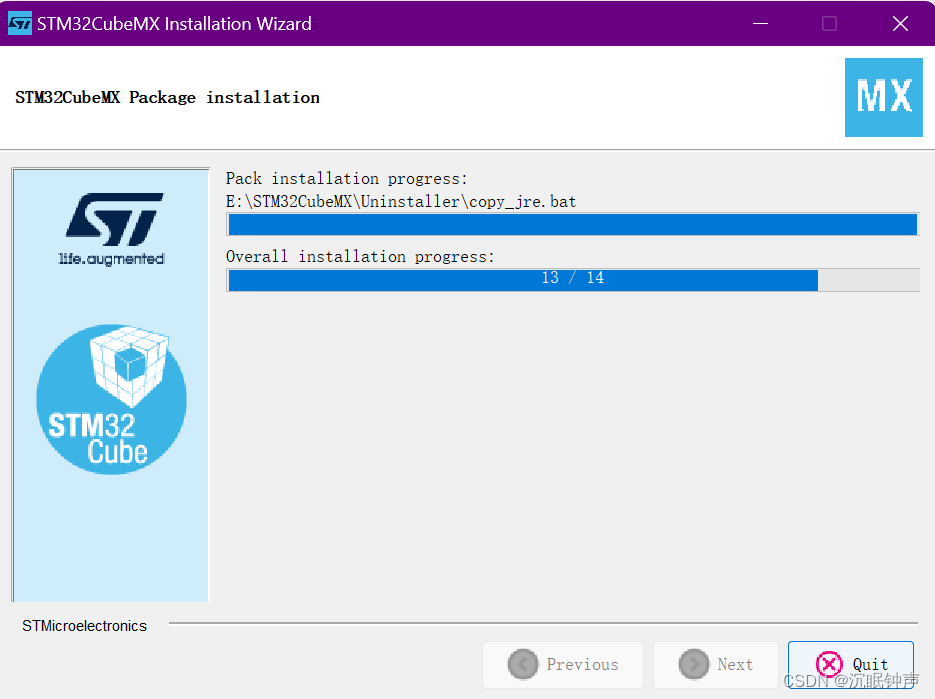This screenshot has width=935, height=699.
Task: Minimize the Installation Wizard window
Action: point(760,23)
